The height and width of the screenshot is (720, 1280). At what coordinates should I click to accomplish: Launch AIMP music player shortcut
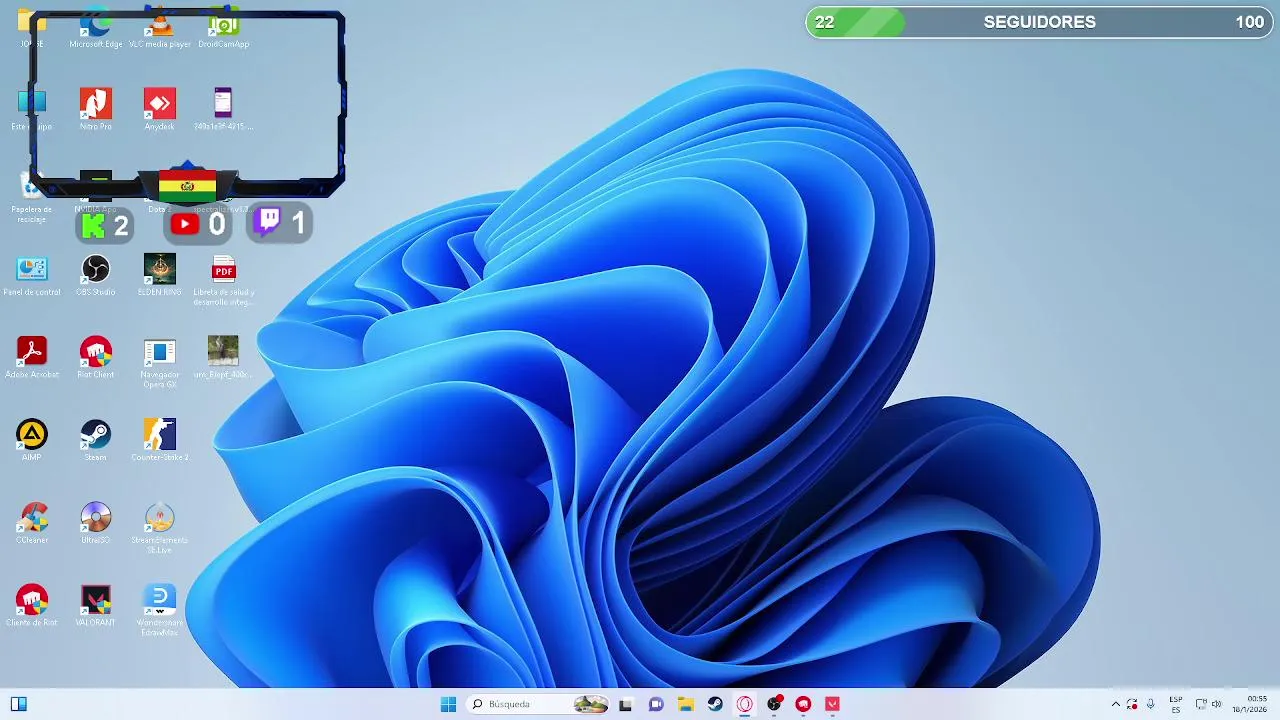[x=32, y=440]
